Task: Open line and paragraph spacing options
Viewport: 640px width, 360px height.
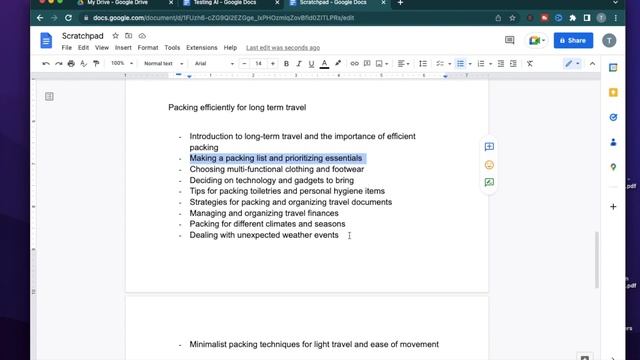Action: (423, 64)
